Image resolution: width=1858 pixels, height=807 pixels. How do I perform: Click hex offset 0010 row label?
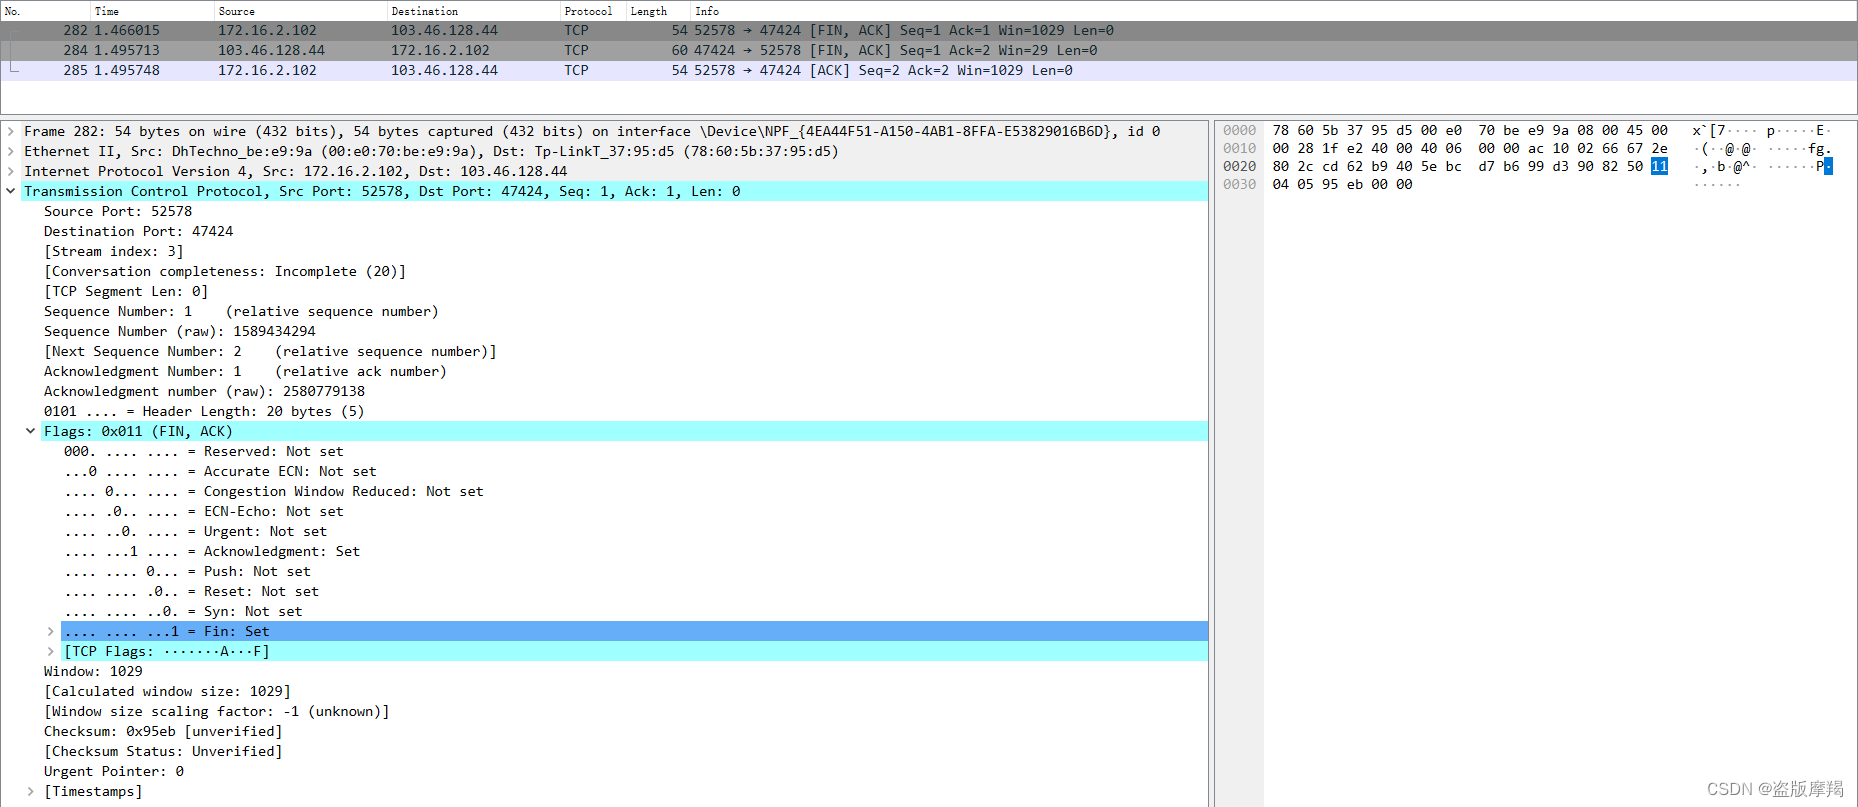(x=1239, y=148)
